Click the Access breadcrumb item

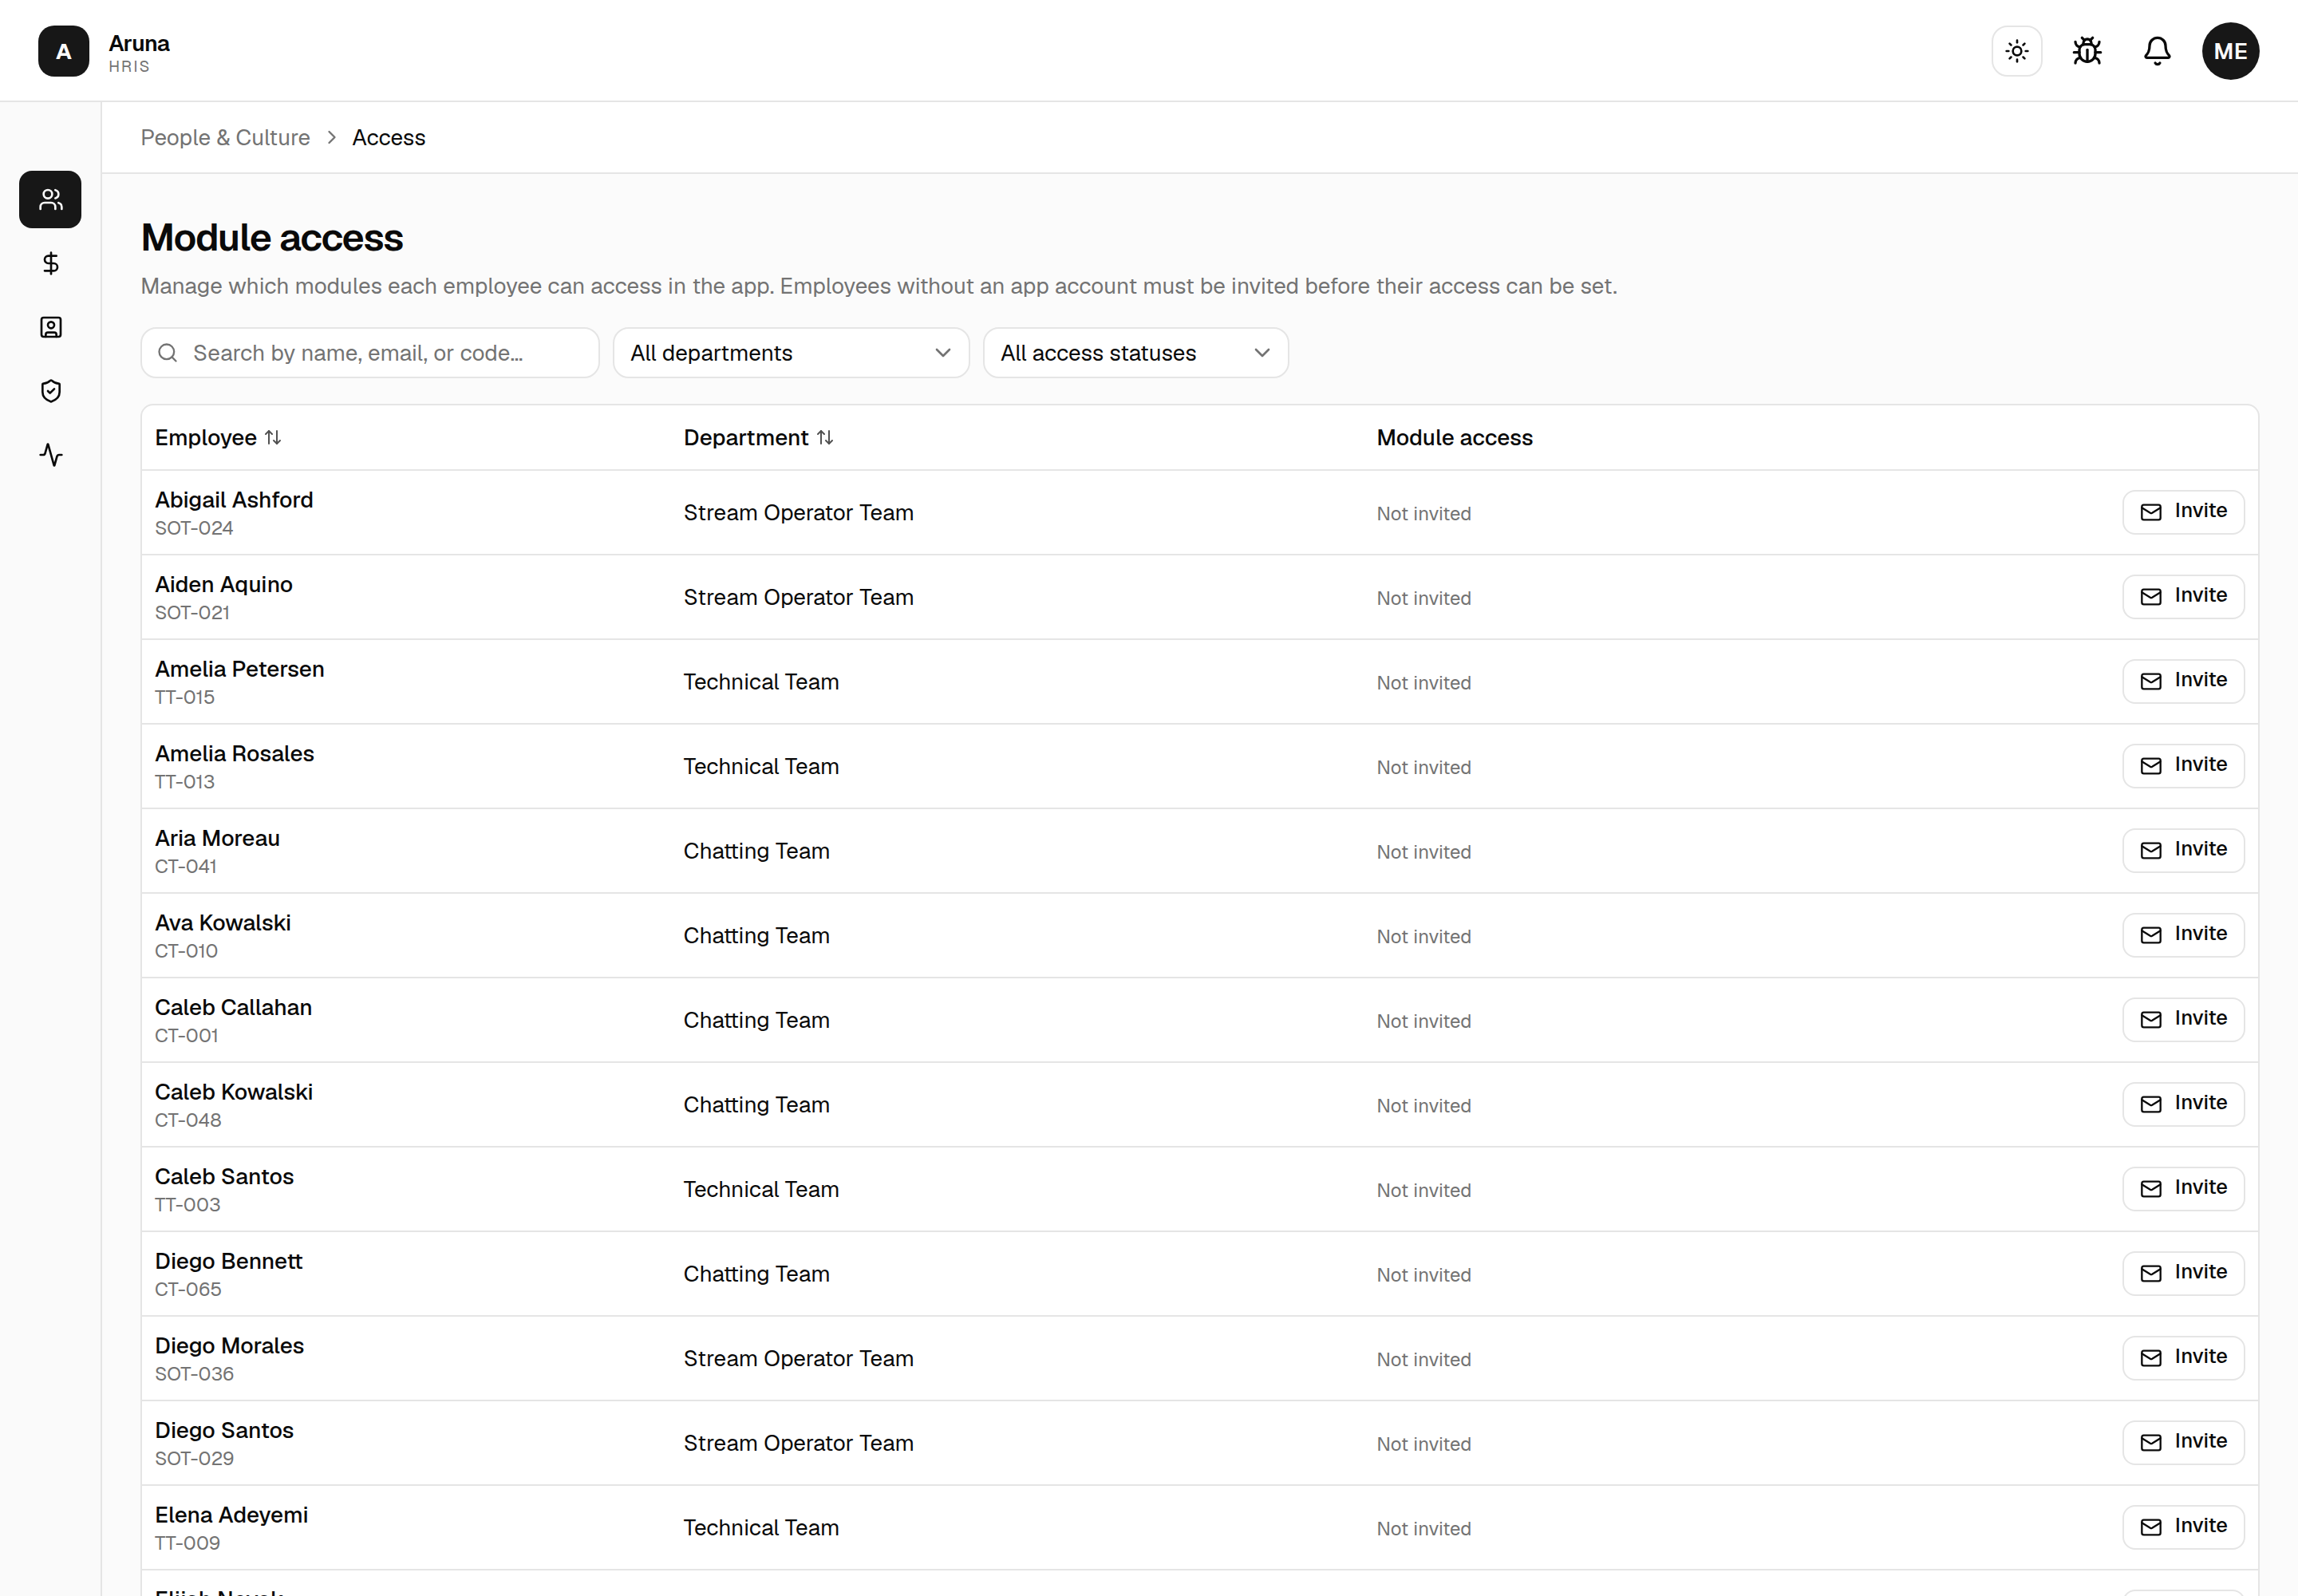point(388,138)
